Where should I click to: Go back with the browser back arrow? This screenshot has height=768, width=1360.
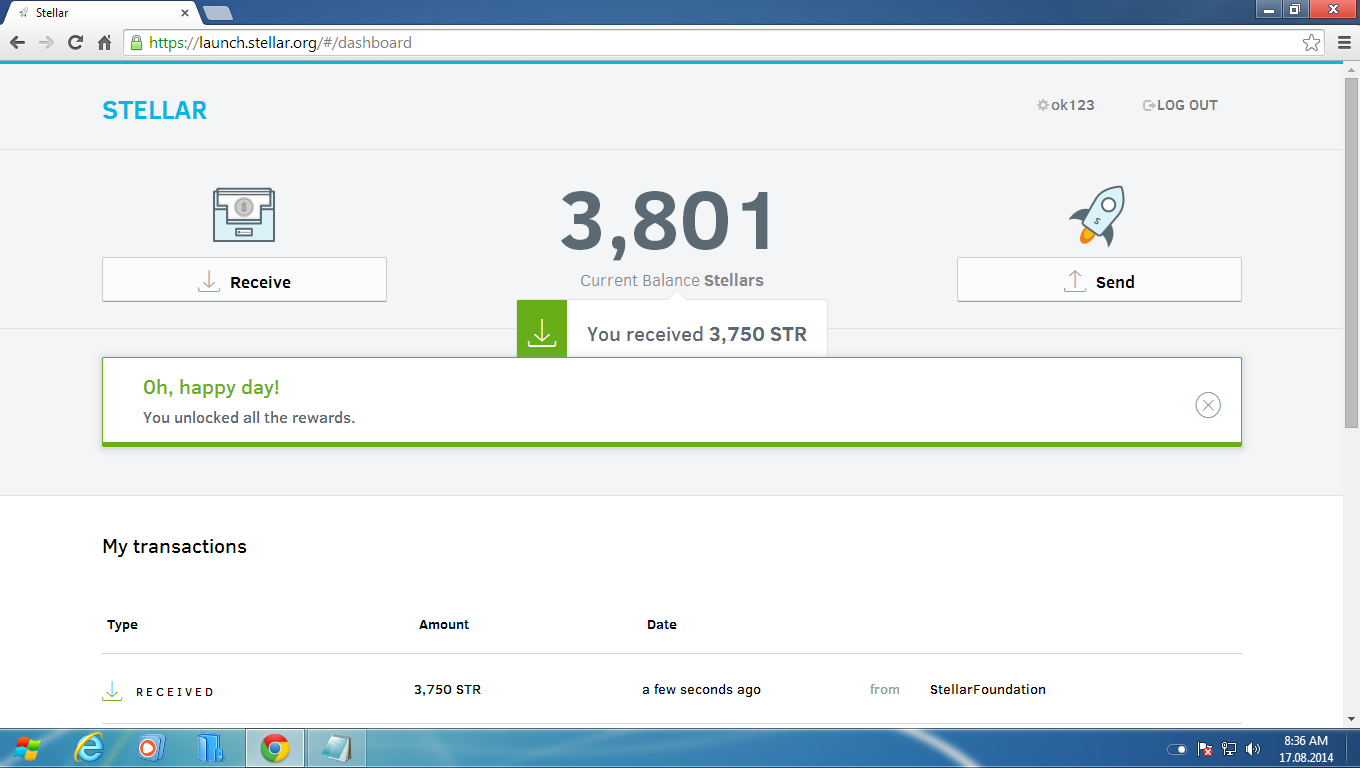[17, 43]
